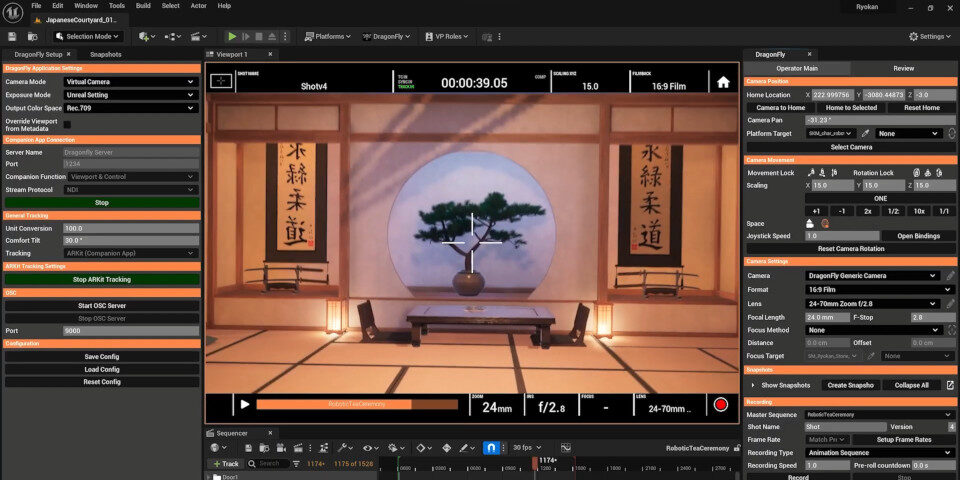Open the Platforms dropdown in toolbar
Screen dimensions: 960x480
(327, 36)
